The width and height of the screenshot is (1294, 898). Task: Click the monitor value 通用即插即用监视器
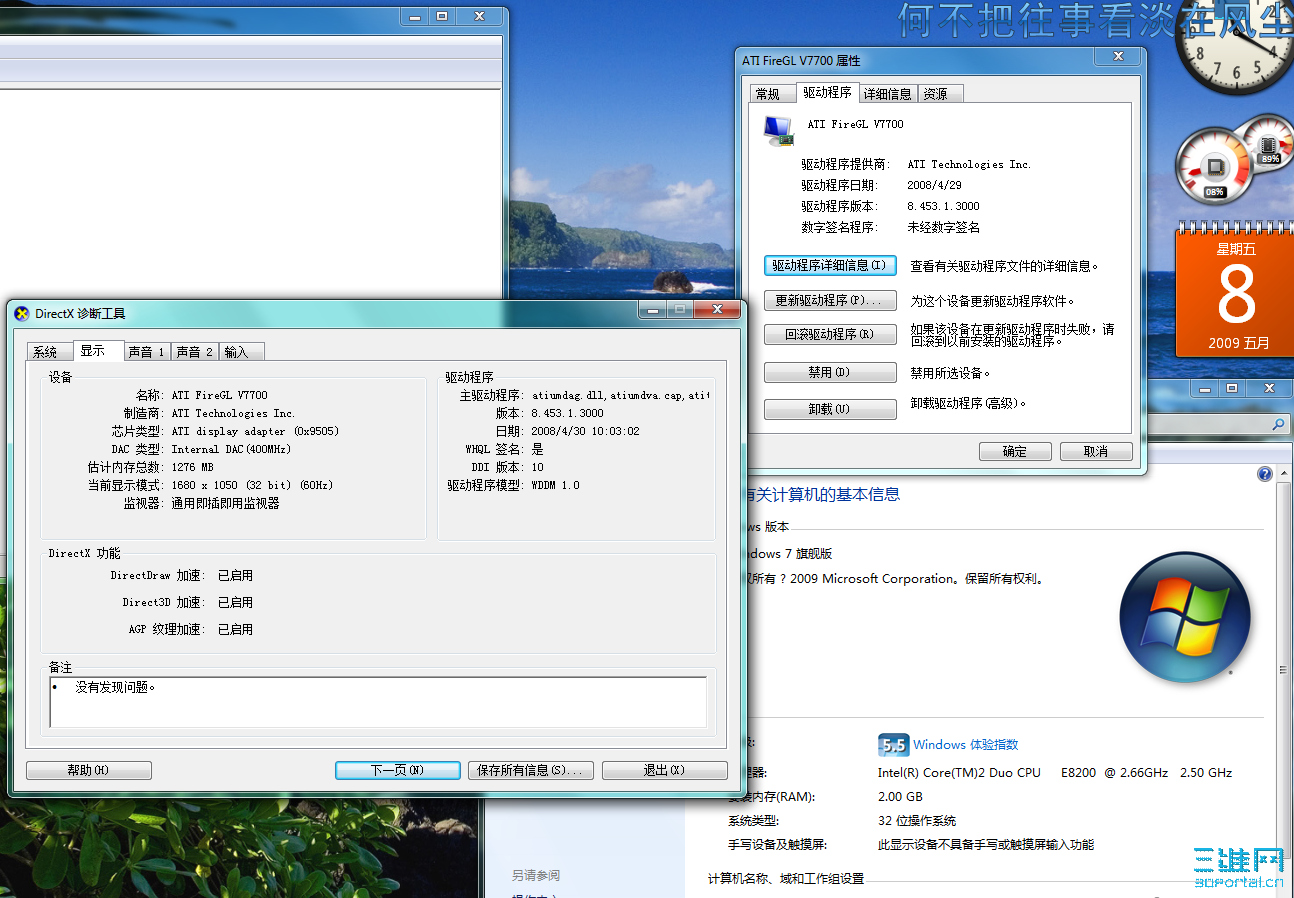226,503
